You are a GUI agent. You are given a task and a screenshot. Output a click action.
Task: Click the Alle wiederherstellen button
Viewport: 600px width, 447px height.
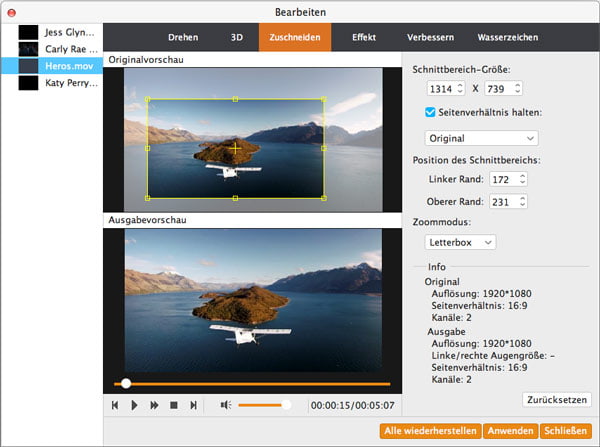pyautogui.click(x=429, y=431)
